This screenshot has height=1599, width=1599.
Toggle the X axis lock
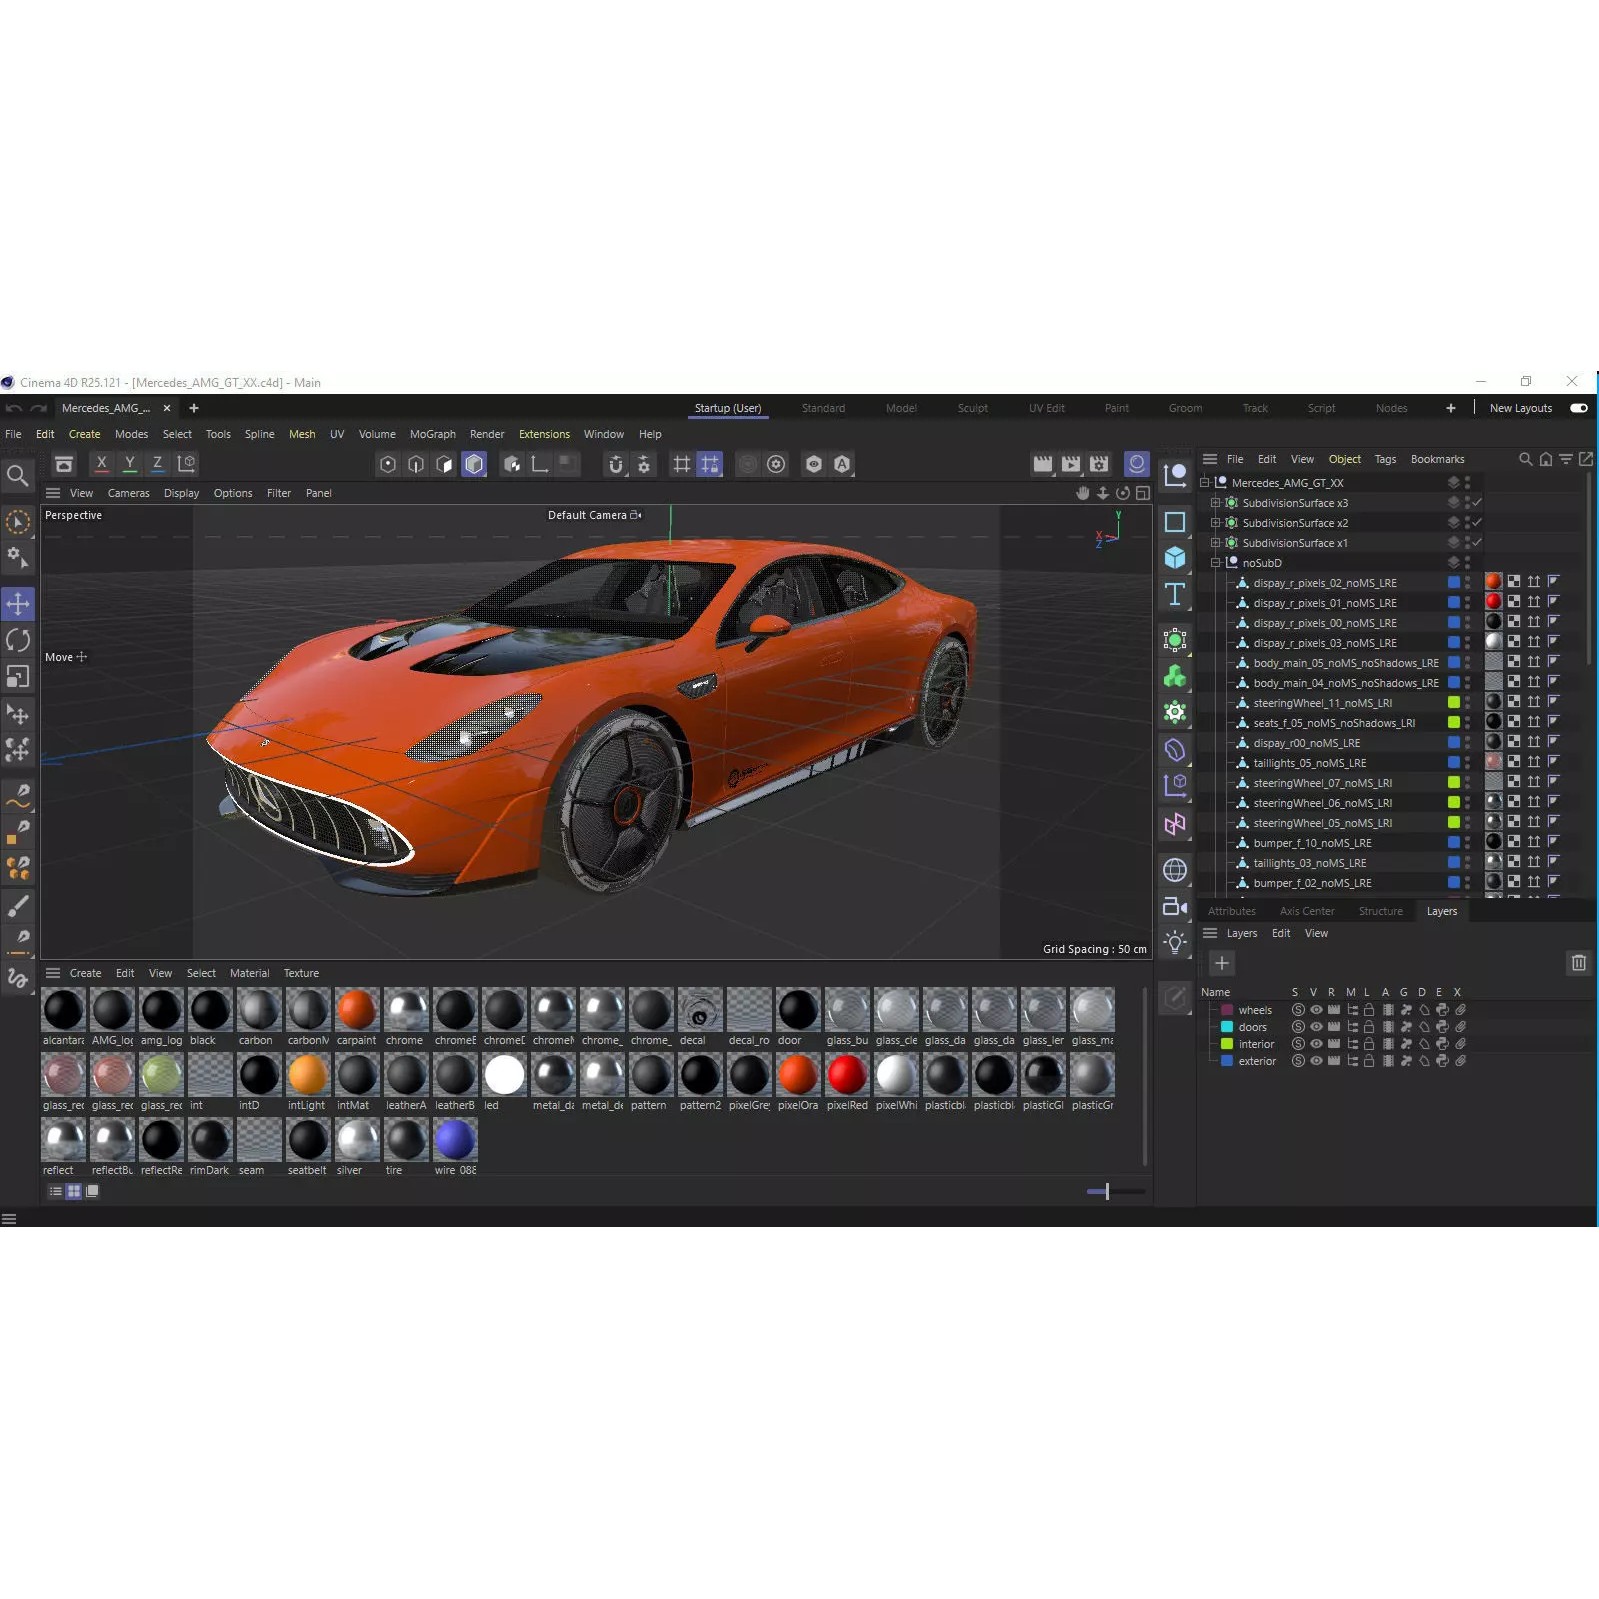[x=101, y=463]
